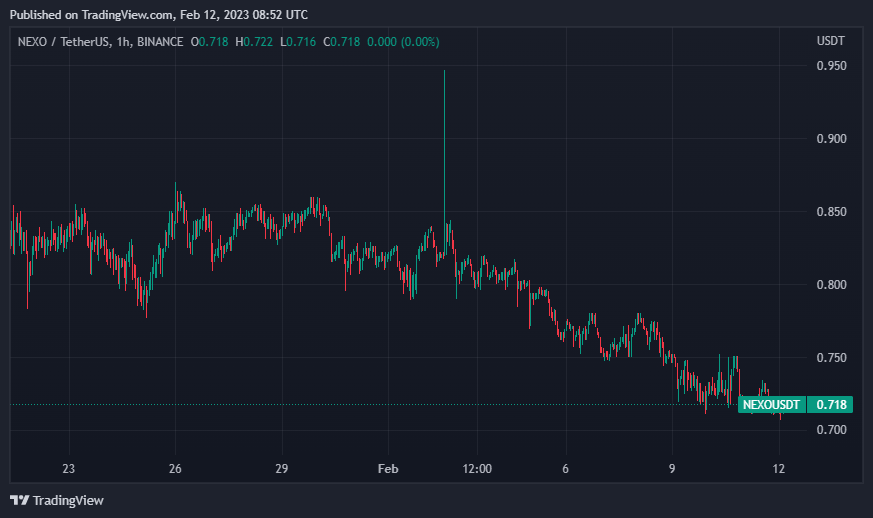Select the NEXO / TetherUS symbol title
873x518 pixels.
[65, 42]
